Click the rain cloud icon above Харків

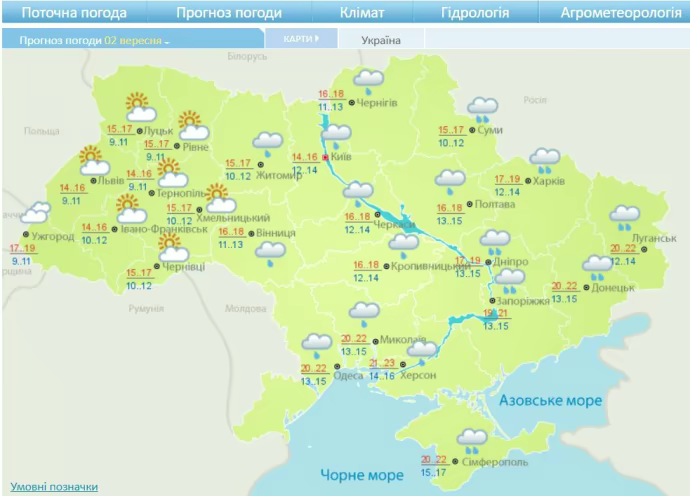click(545, 159)
